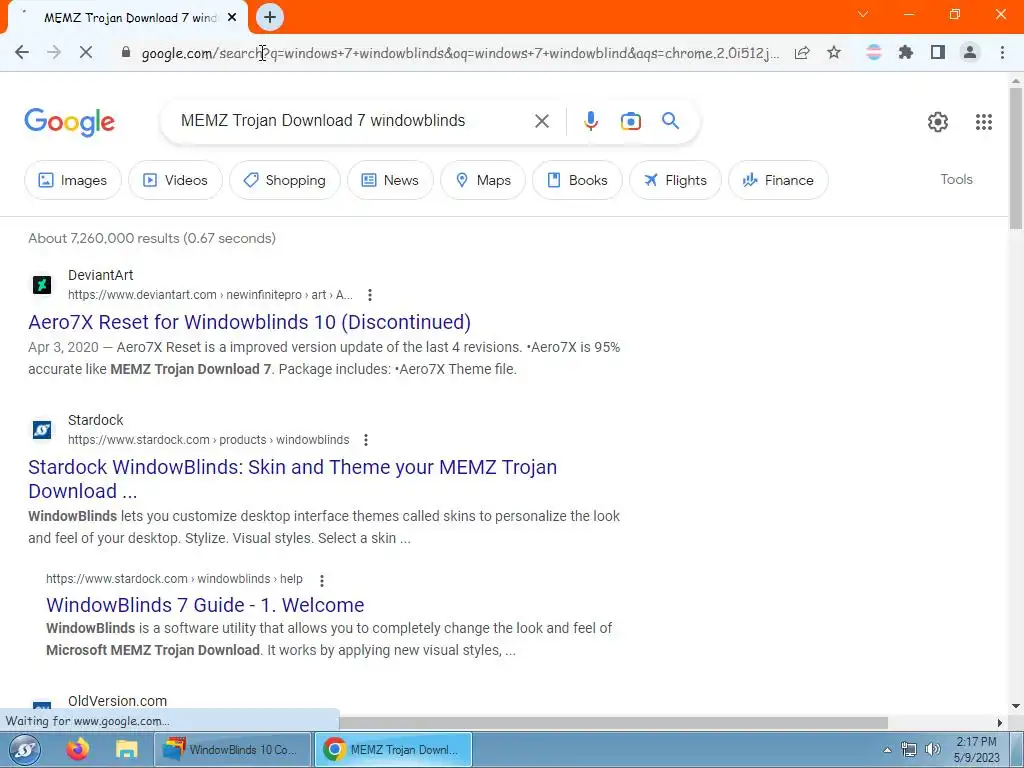Viewport: 1024px width, 768px height.
Task: Switch to the News filter
Action: coord(390,180)
